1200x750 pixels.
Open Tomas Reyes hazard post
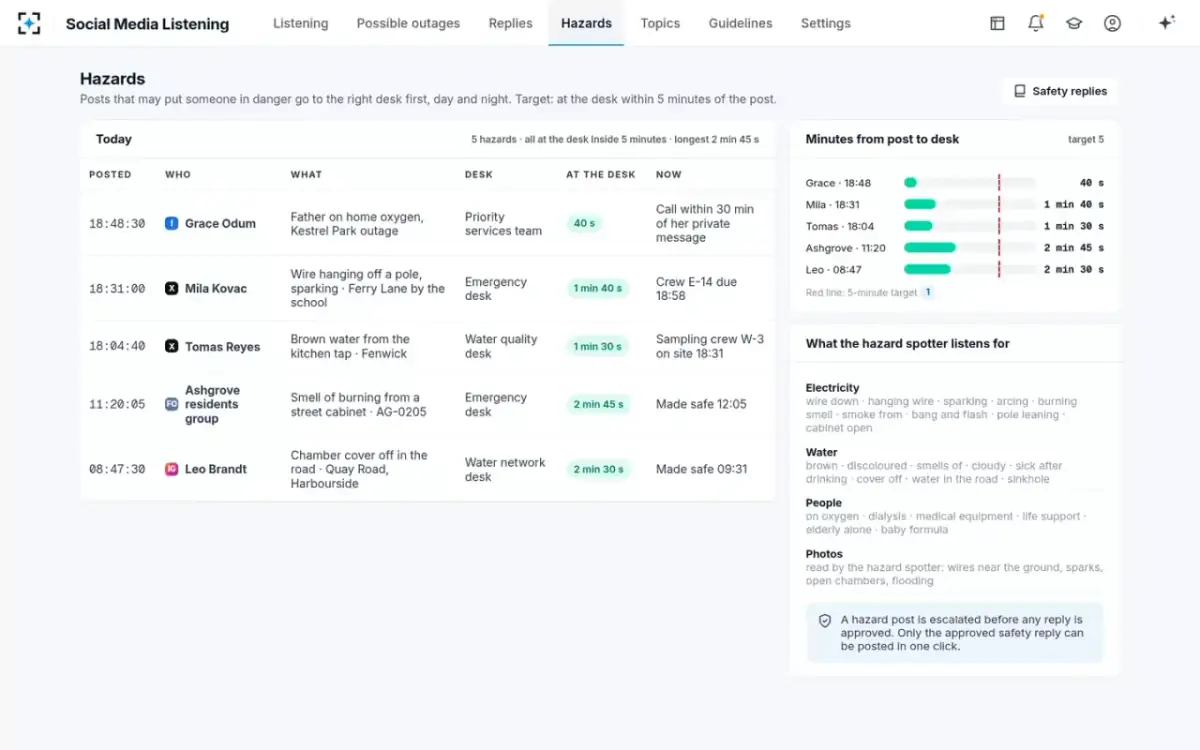pos(427,346)
